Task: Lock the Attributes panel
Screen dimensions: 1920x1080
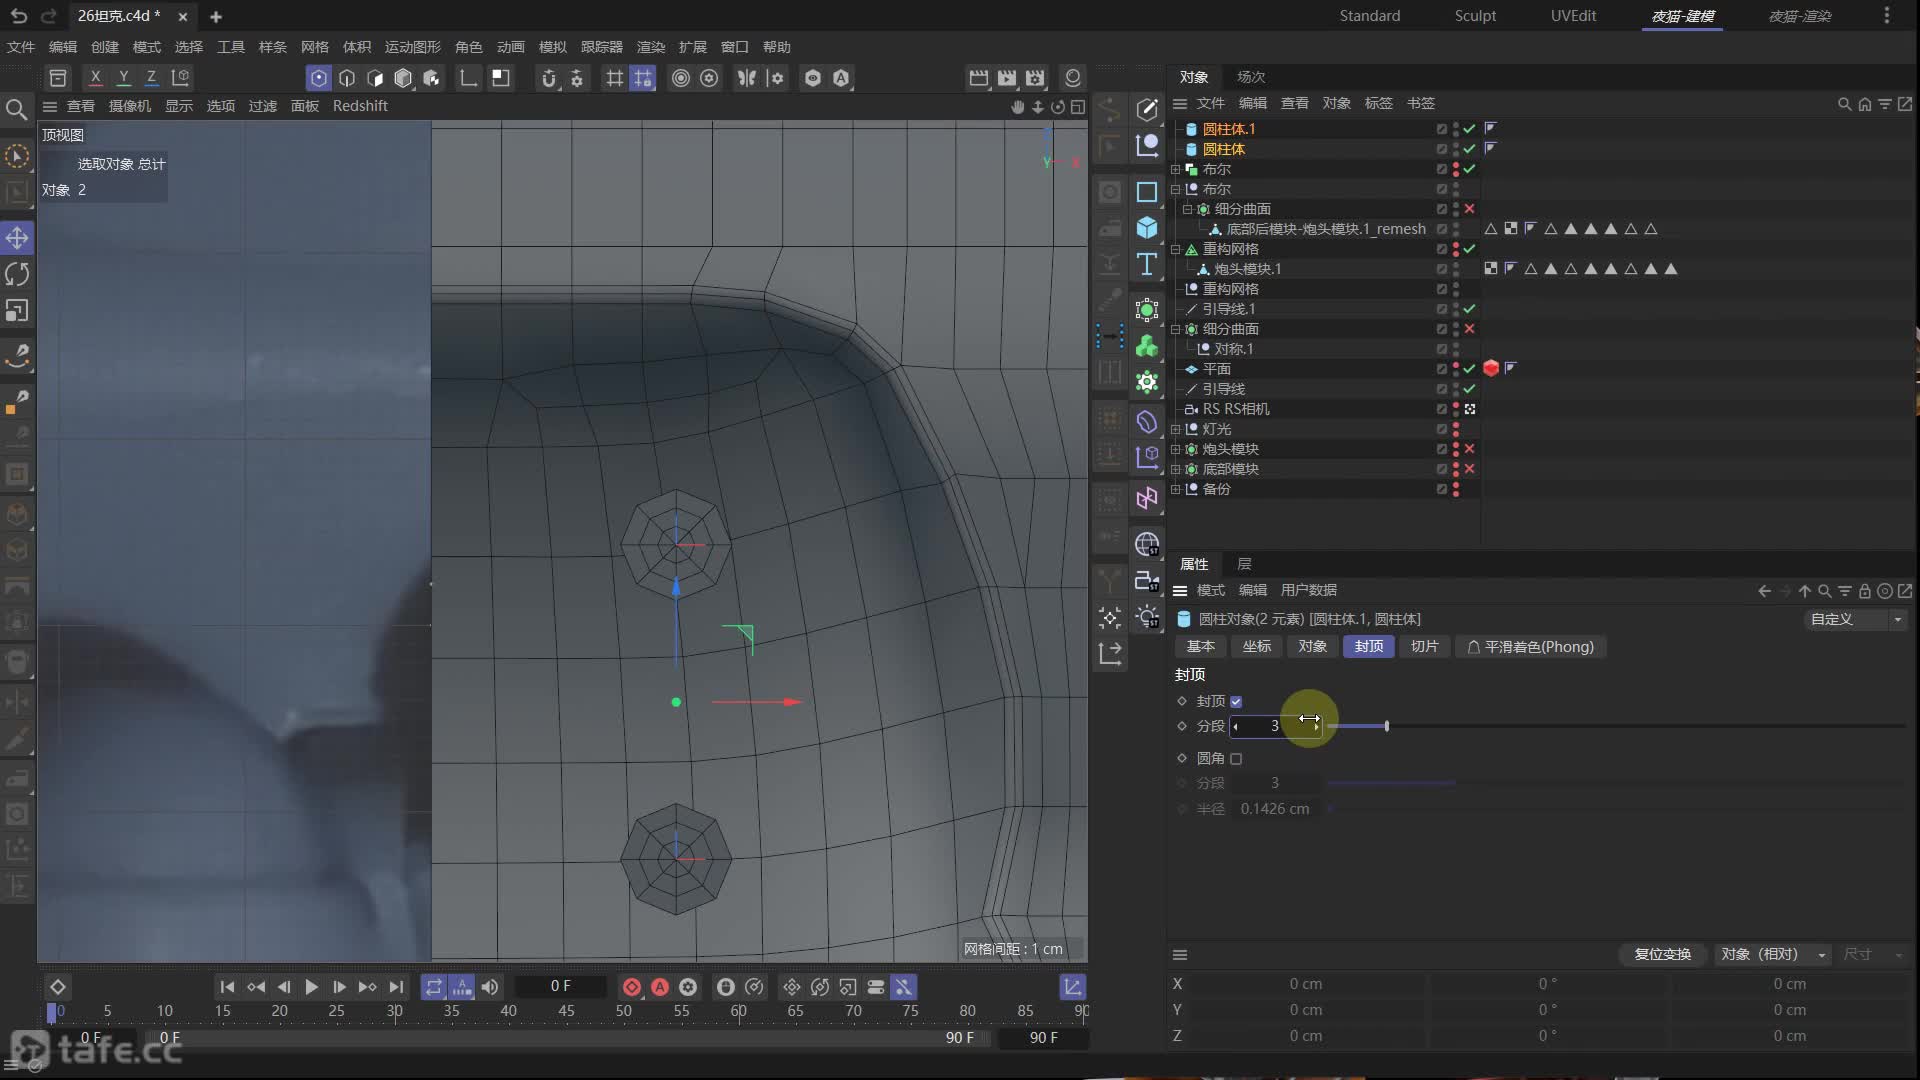Action: tap(1864, 591)
